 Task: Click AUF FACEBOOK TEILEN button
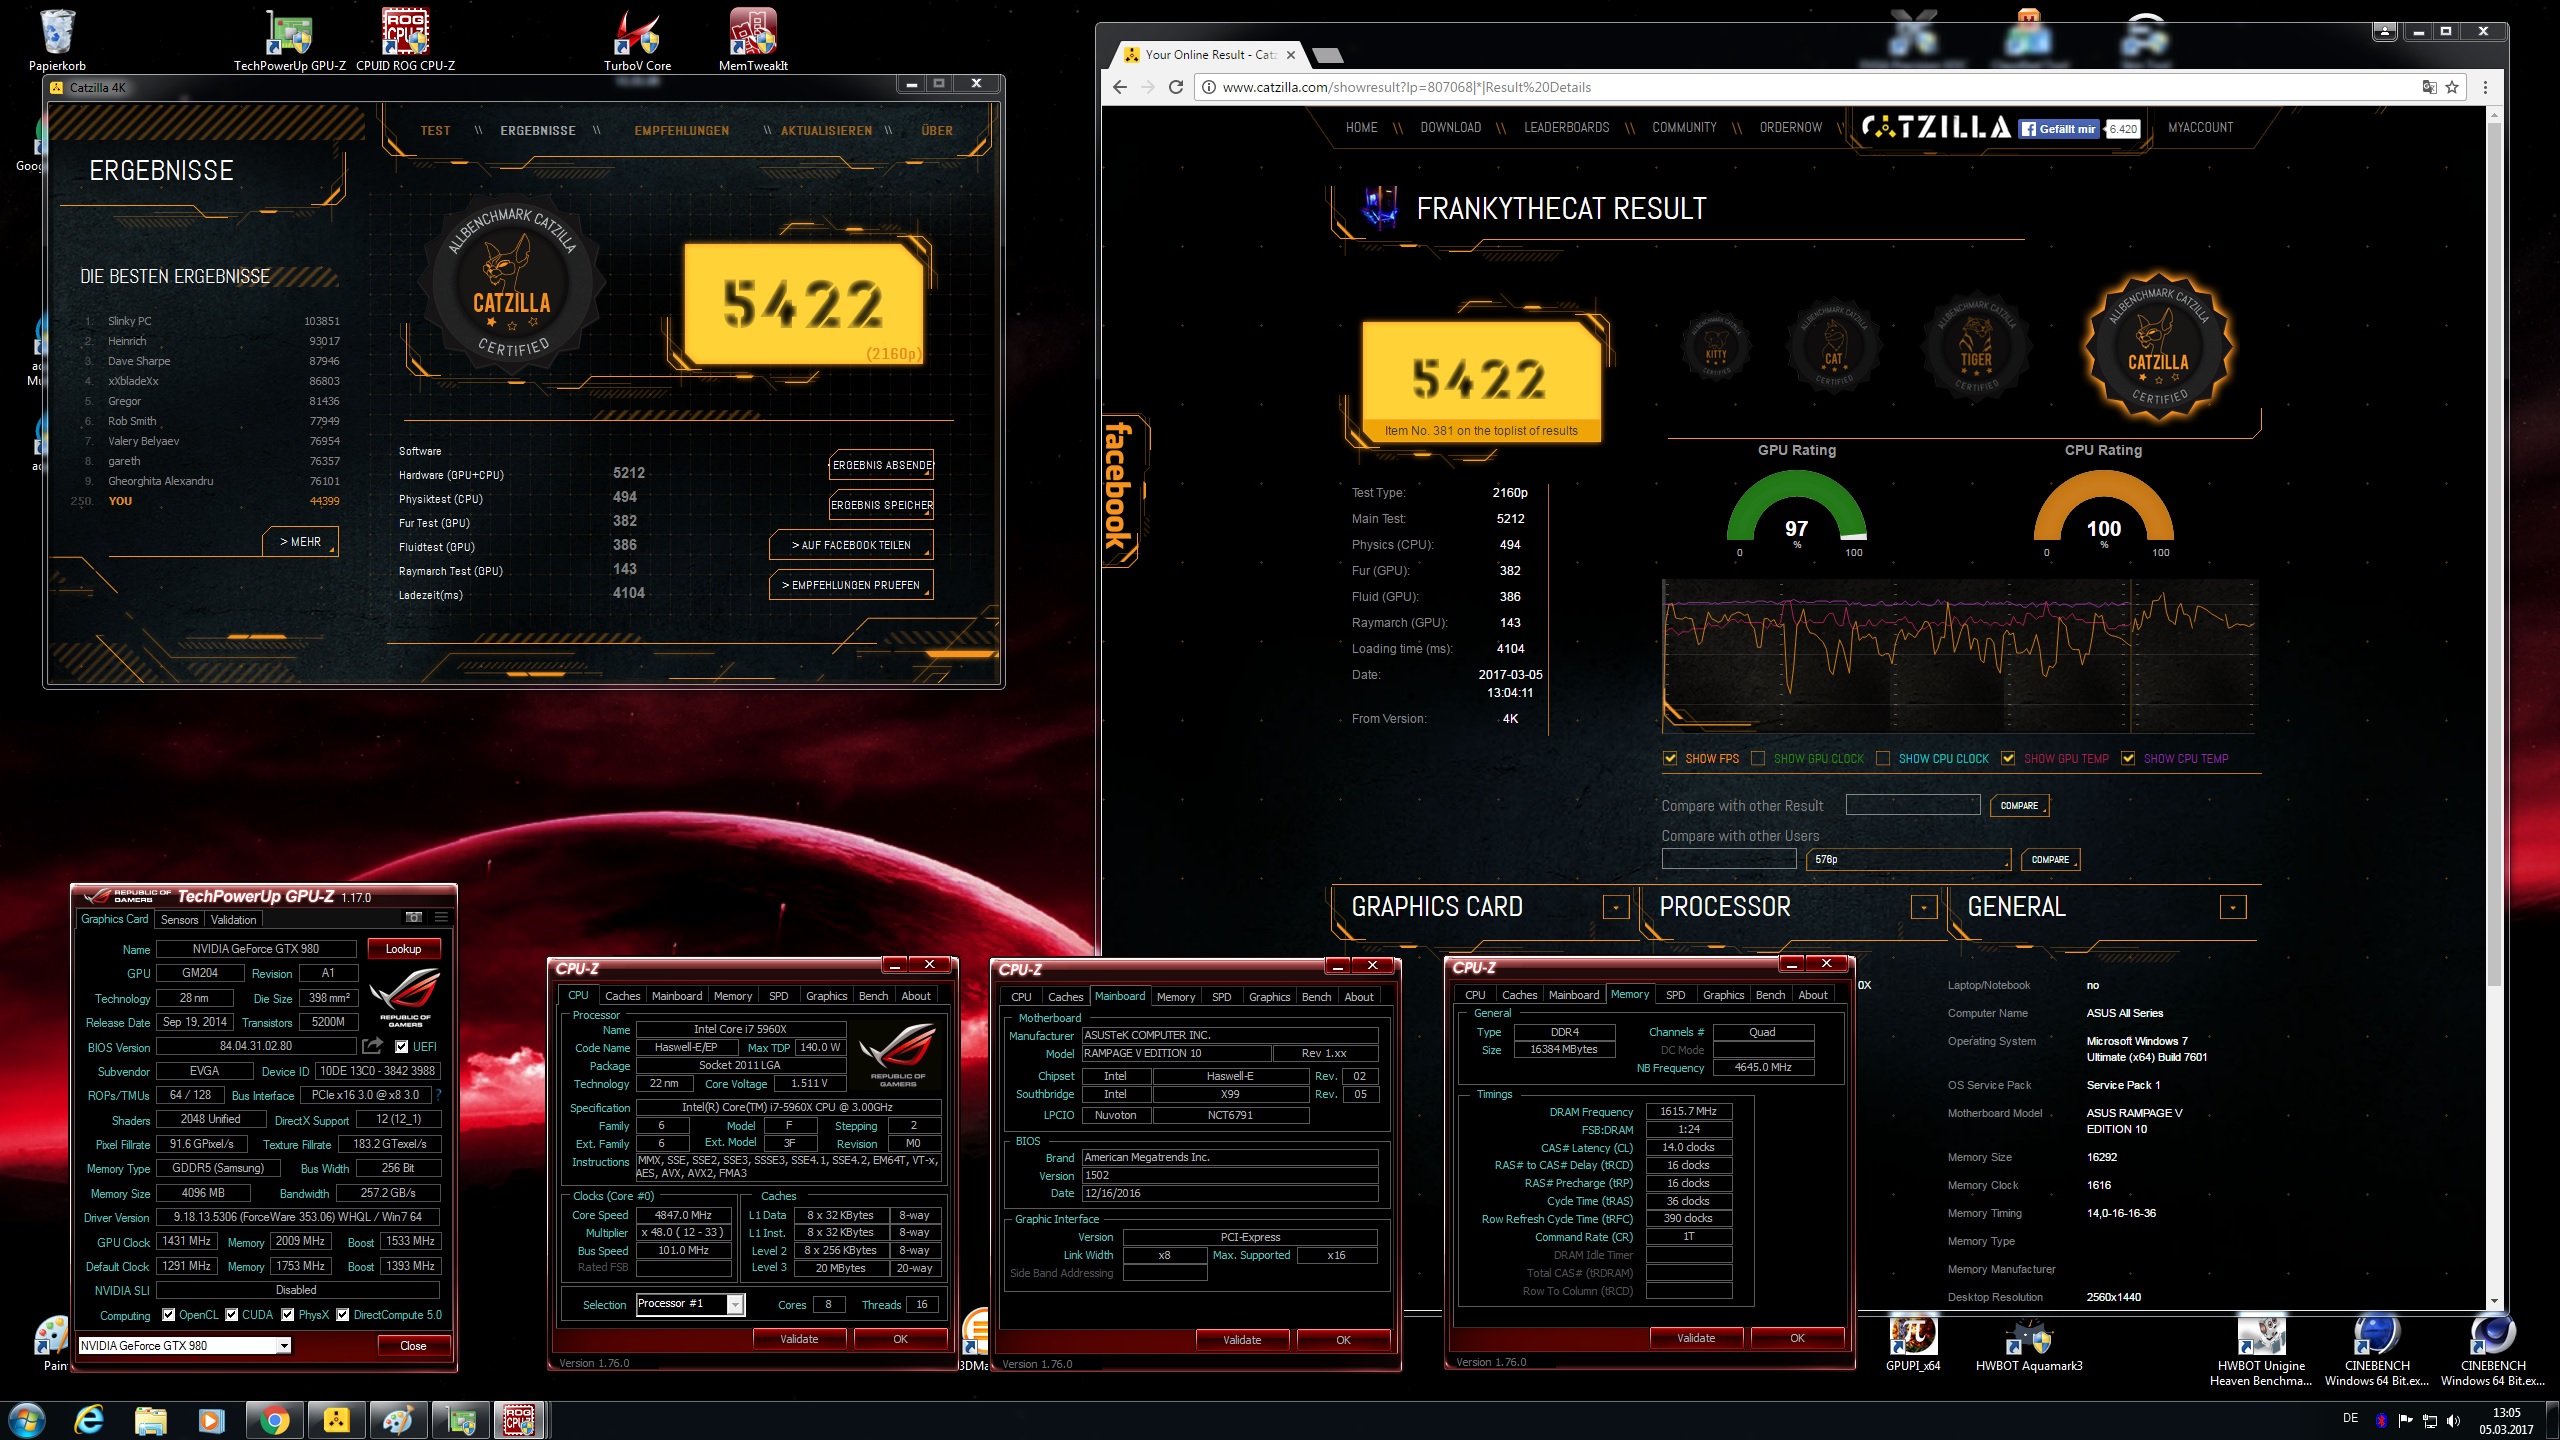point(851,545)
